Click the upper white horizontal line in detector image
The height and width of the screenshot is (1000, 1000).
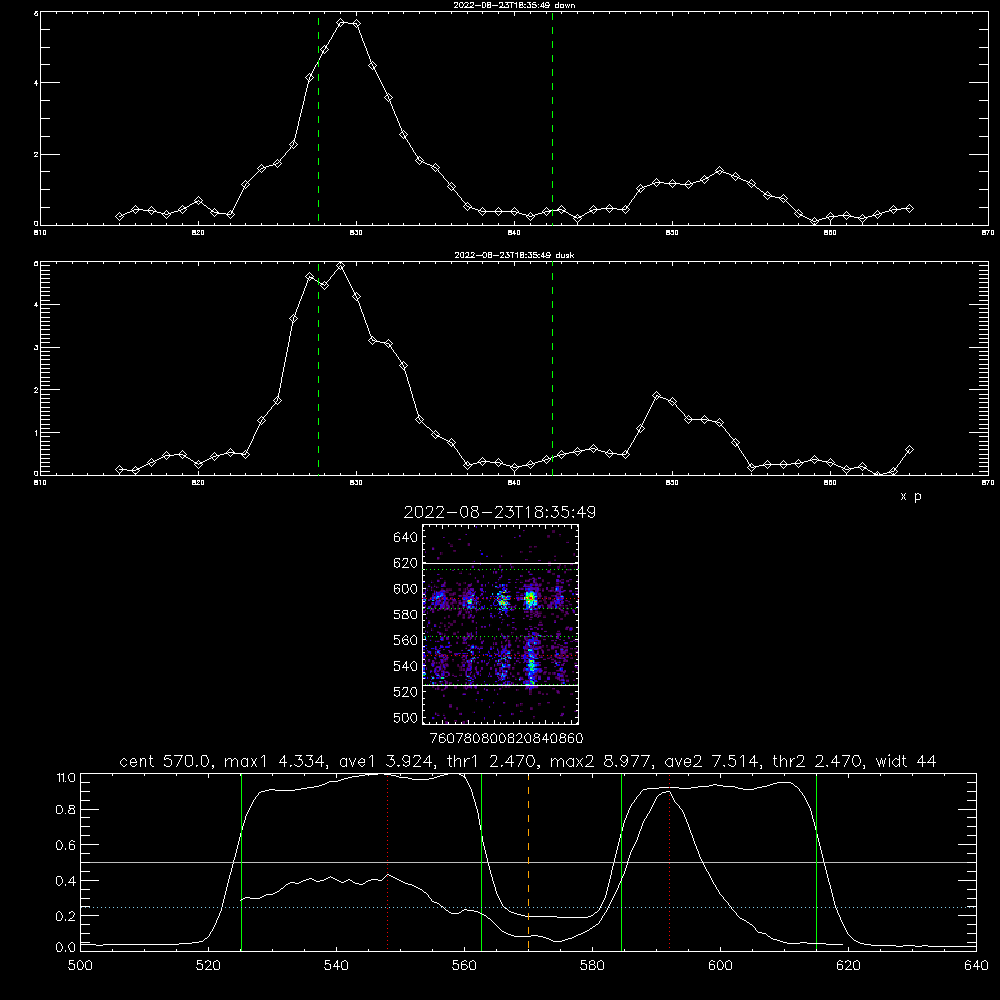coord(500,563)
